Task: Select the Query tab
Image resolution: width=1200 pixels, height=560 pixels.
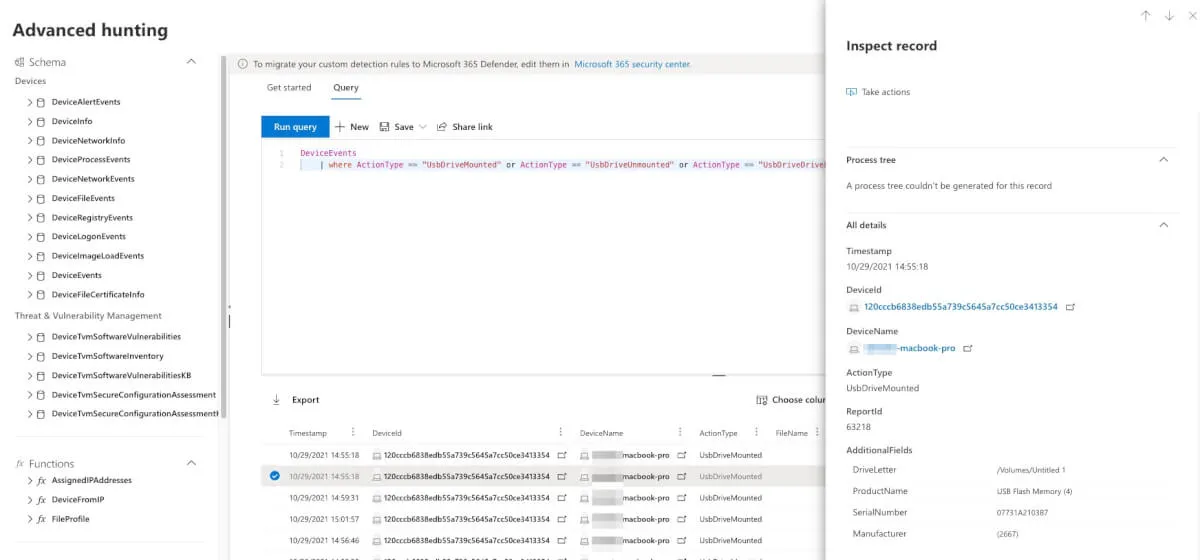Action: 346,88
